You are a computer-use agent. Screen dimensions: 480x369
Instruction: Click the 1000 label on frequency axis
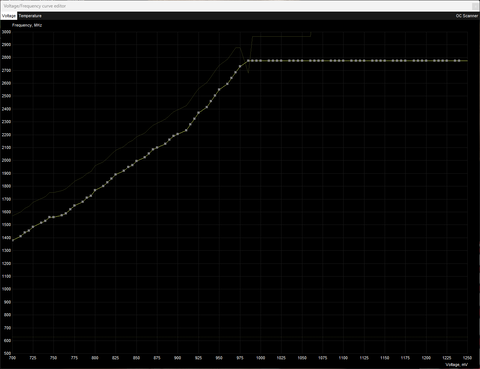click(x=7, y=289)
